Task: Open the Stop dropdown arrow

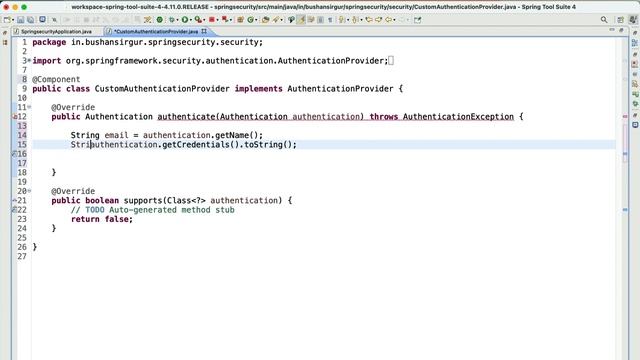Action: [x=218, y=20]
